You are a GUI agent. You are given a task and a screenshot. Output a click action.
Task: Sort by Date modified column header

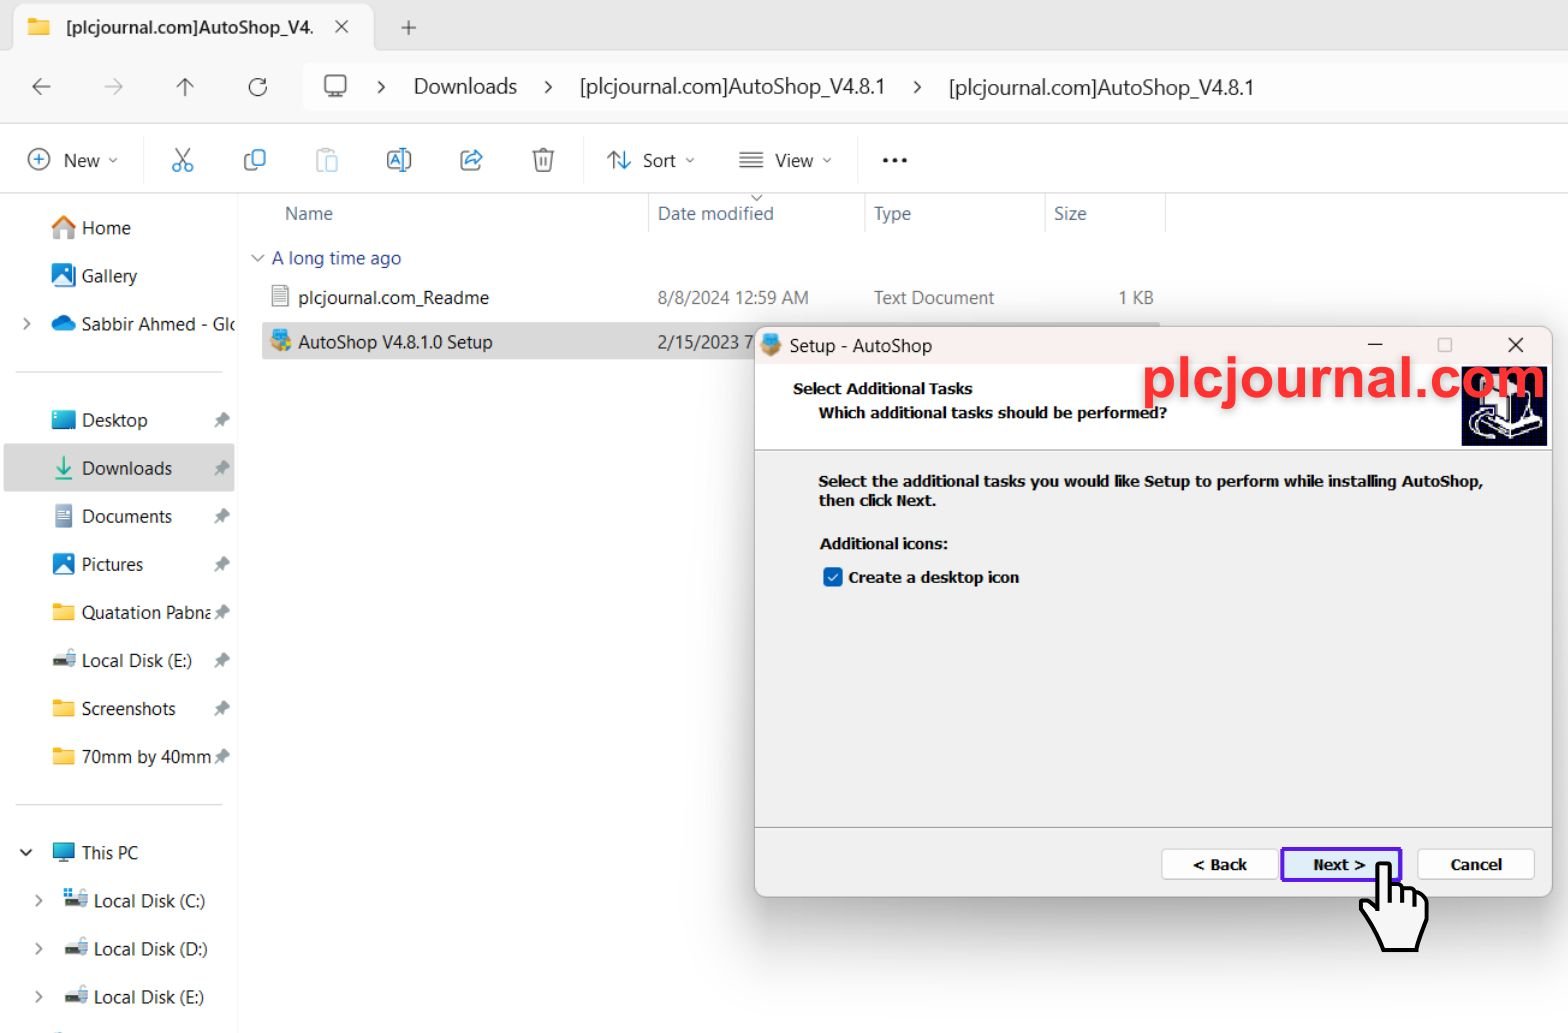pyautogui.click(x=715, y=213)
